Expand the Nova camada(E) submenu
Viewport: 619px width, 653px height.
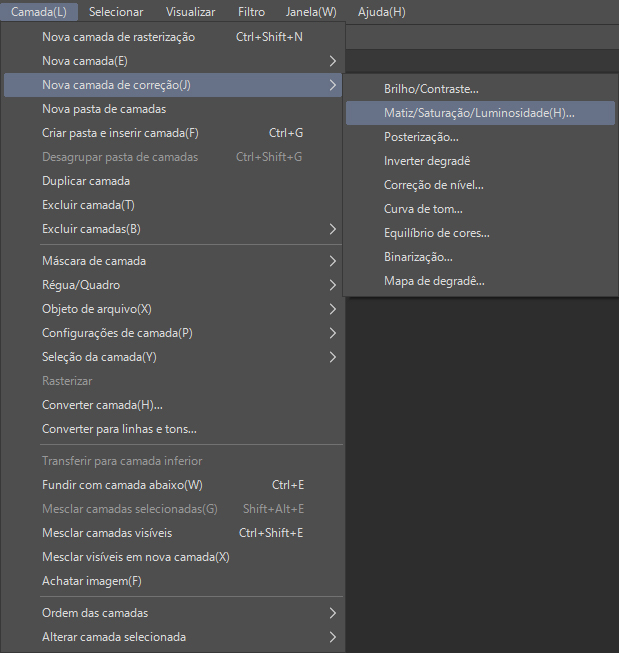click(x=85, y=61)
